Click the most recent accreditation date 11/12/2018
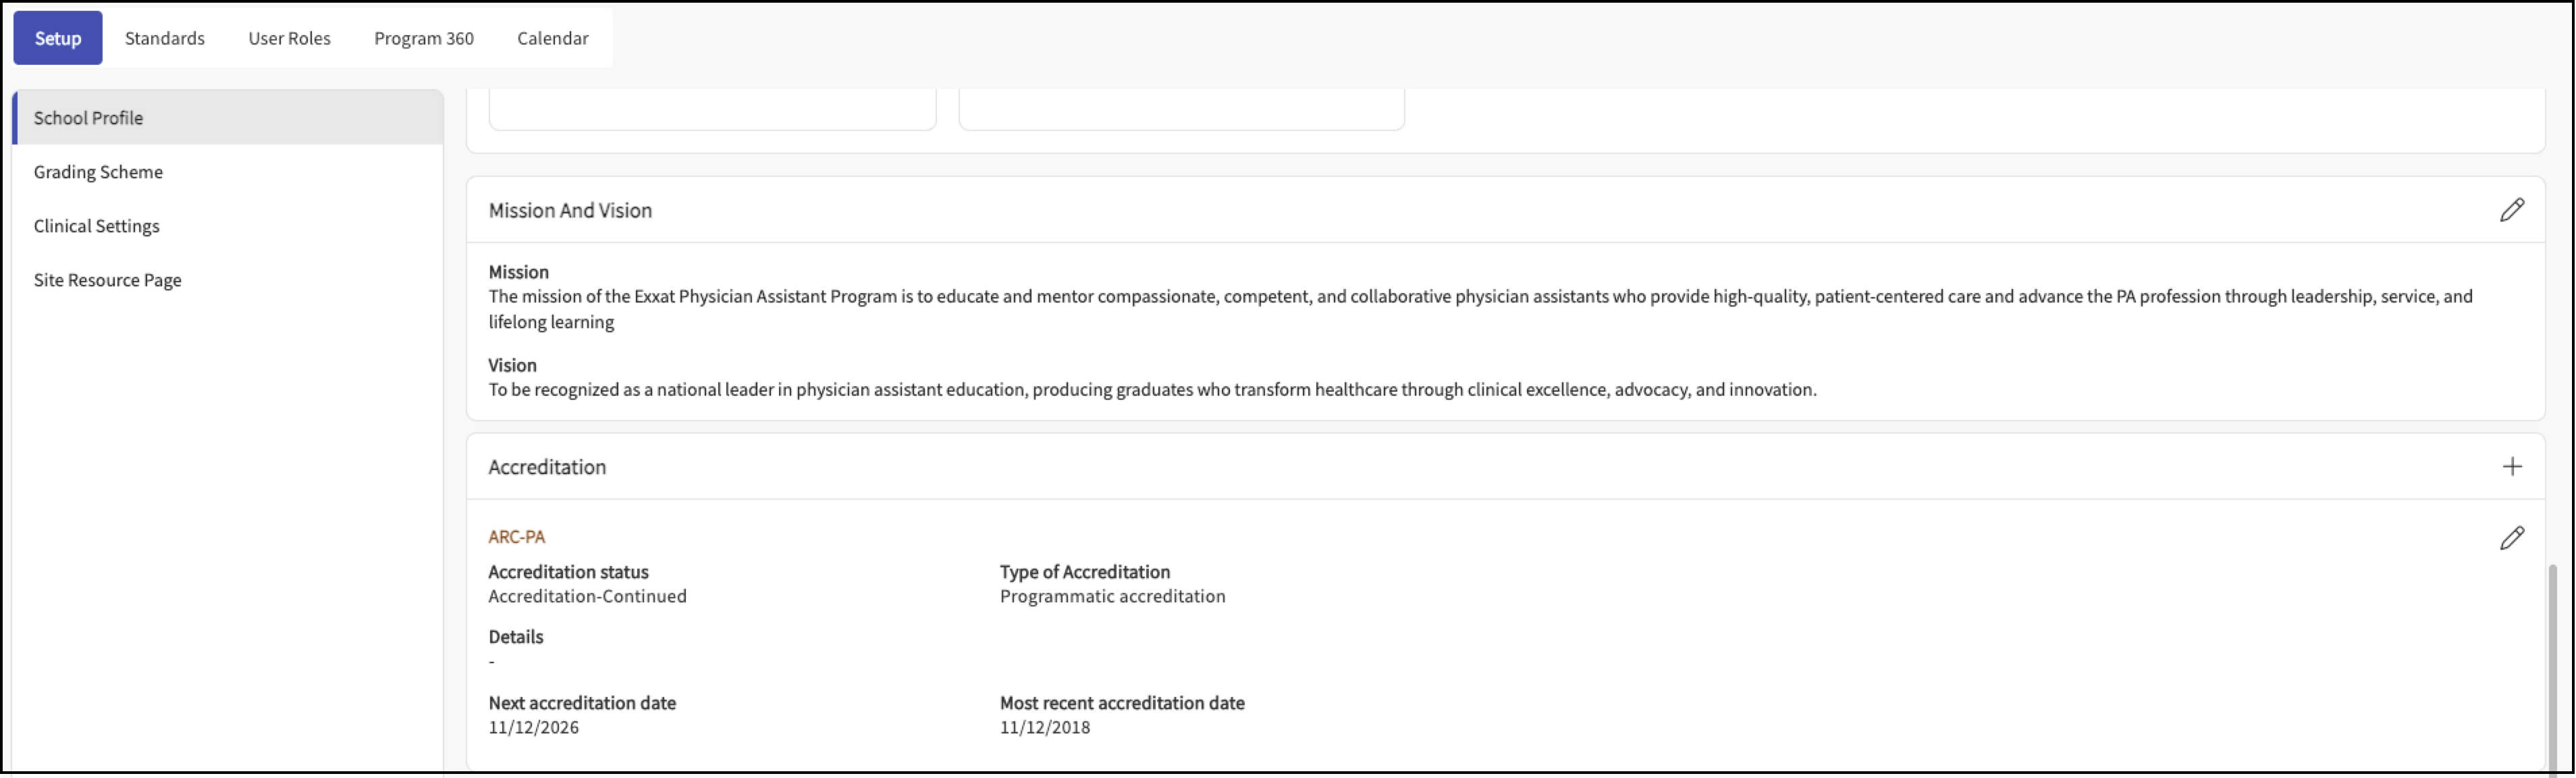 click(1044, 728)
